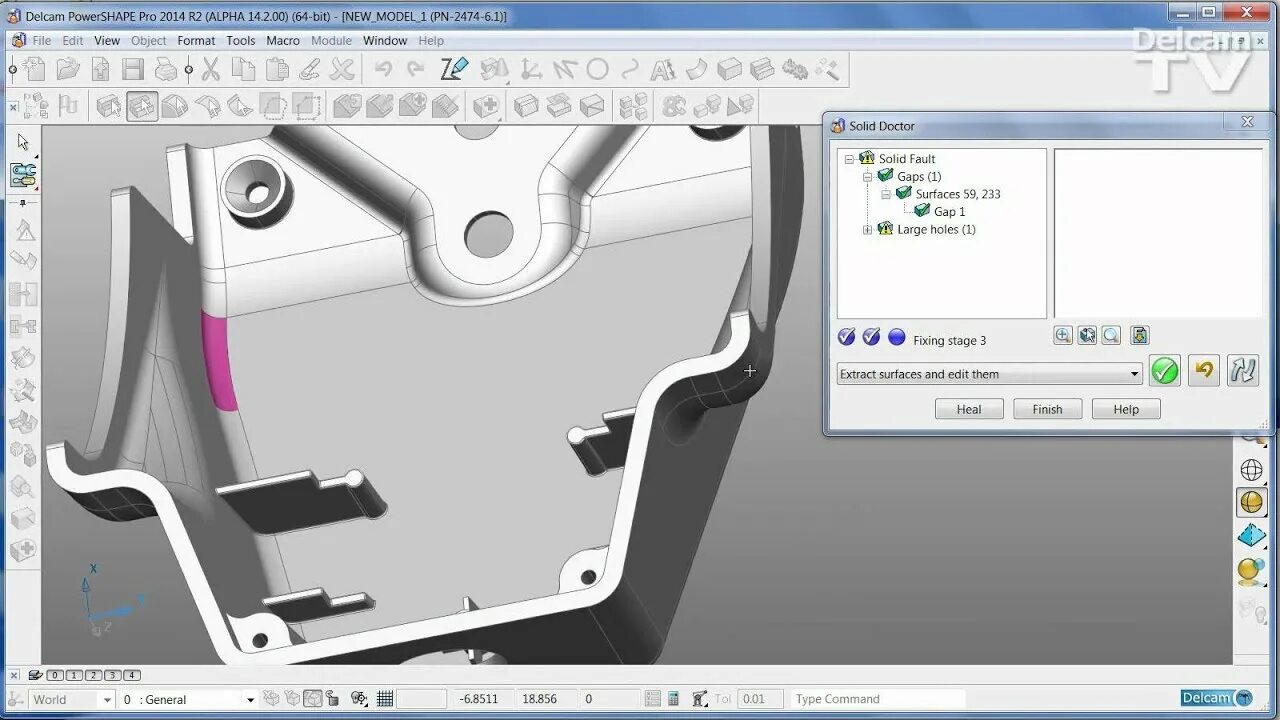Screen dimensions: 1280x720
Task: Open the workplane axes tool
Action: [x=531, y=69]
